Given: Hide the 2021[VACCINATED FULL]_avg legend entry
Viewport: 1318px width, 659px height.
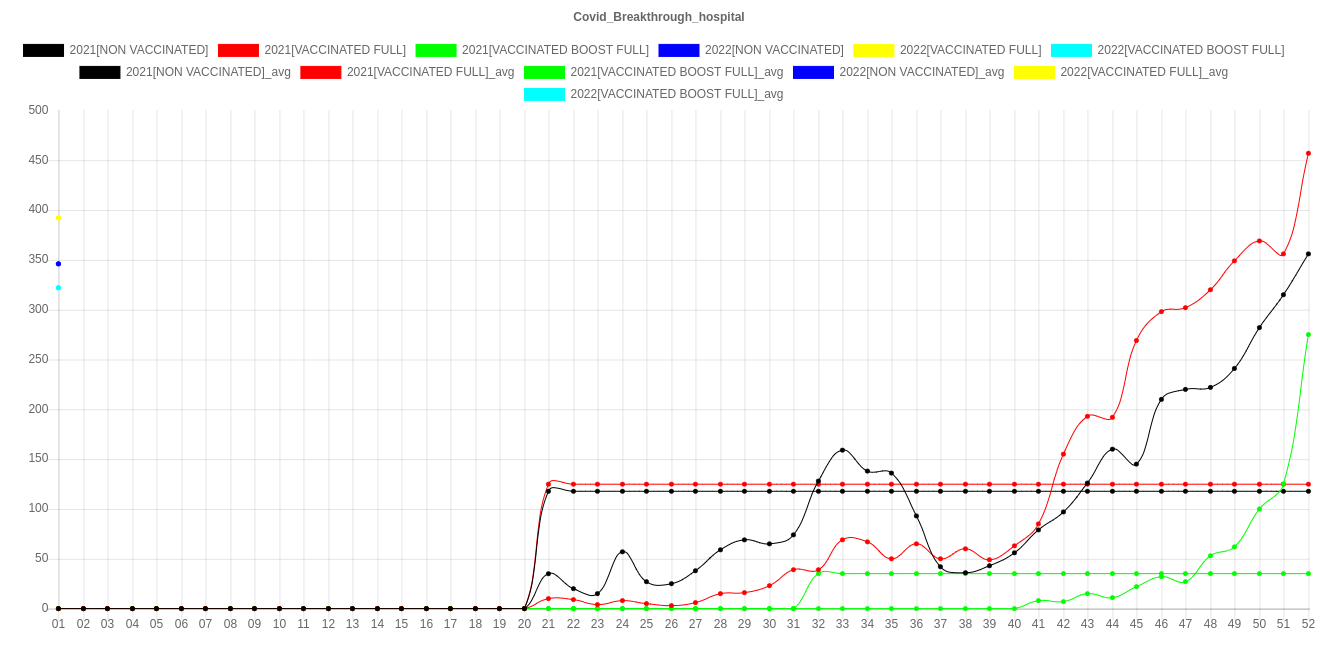Looking at the screenshot, I should 430,72.
